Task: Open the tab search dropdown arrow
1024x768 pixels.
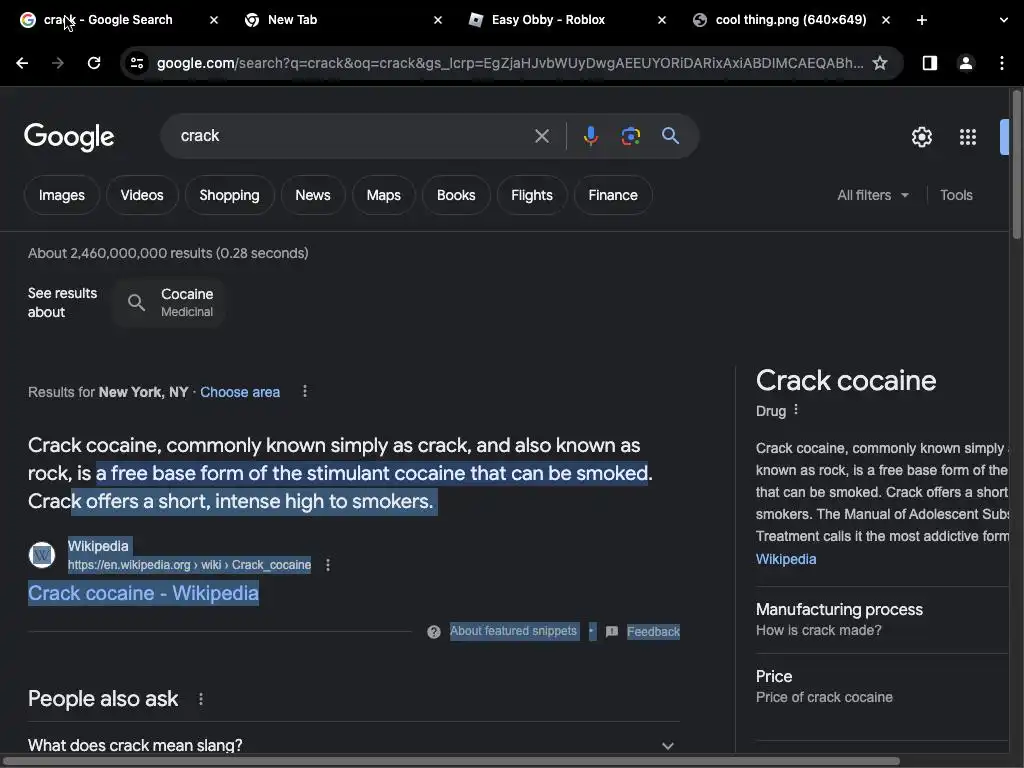Action: click(x=1004, y=20)
